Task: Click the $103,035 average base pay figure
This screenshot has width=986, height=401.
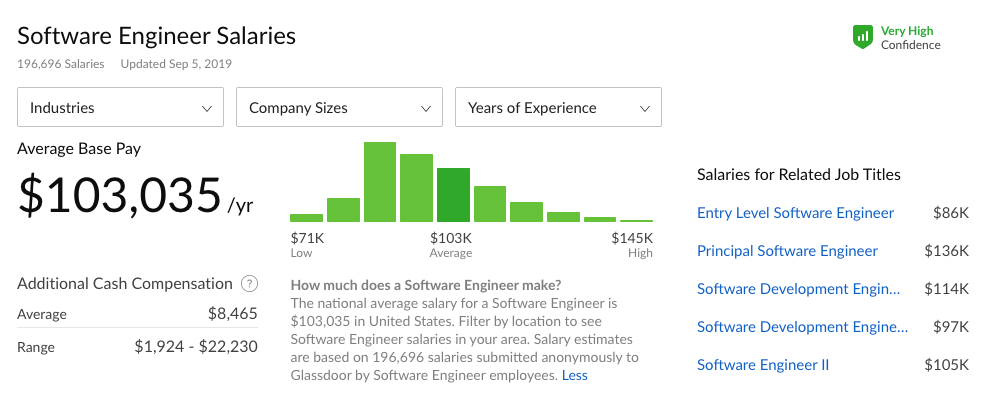Action: point(120,196)
